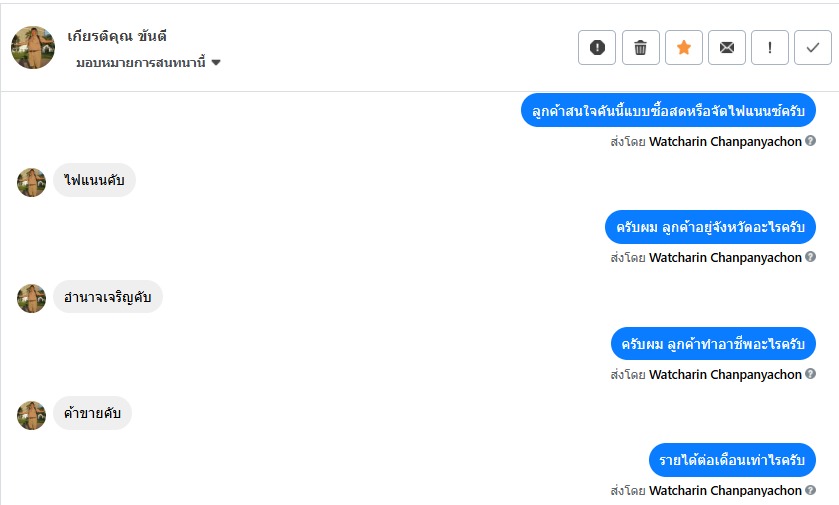Click help icon below ลูกค้าทำอาชีพอะไรครับ message
Screen dimensions: 839x505
[810, 374]
